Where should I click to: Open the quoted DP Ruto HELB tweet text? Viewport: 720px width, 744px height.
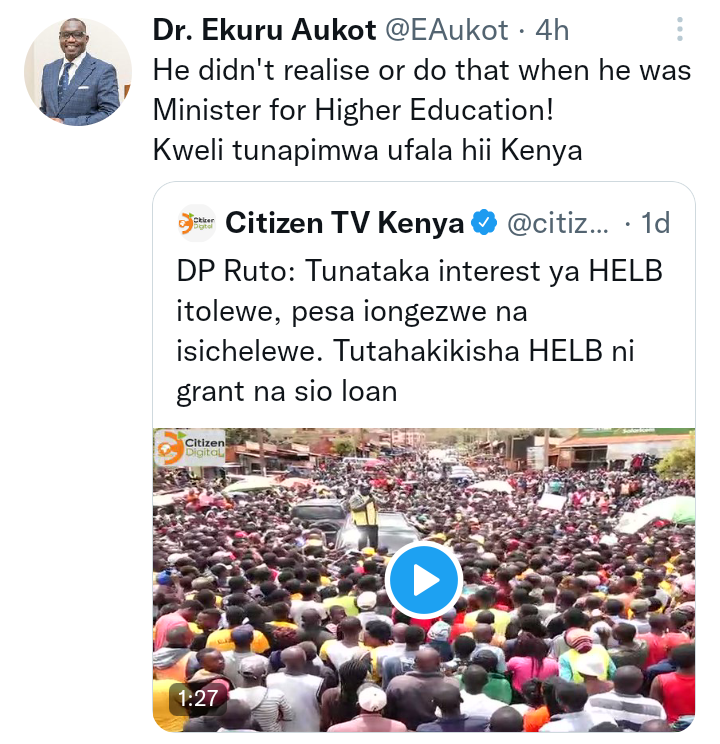tap(420, 332)
